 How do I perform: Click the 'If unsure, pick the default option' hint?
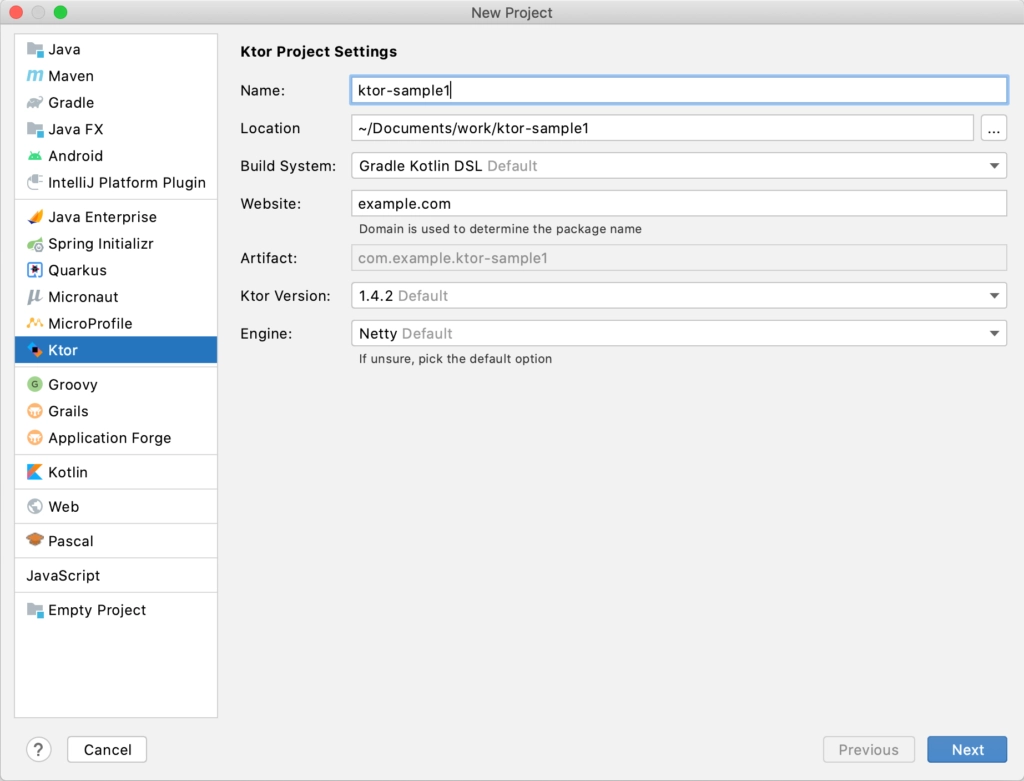[x=455, y=359]
